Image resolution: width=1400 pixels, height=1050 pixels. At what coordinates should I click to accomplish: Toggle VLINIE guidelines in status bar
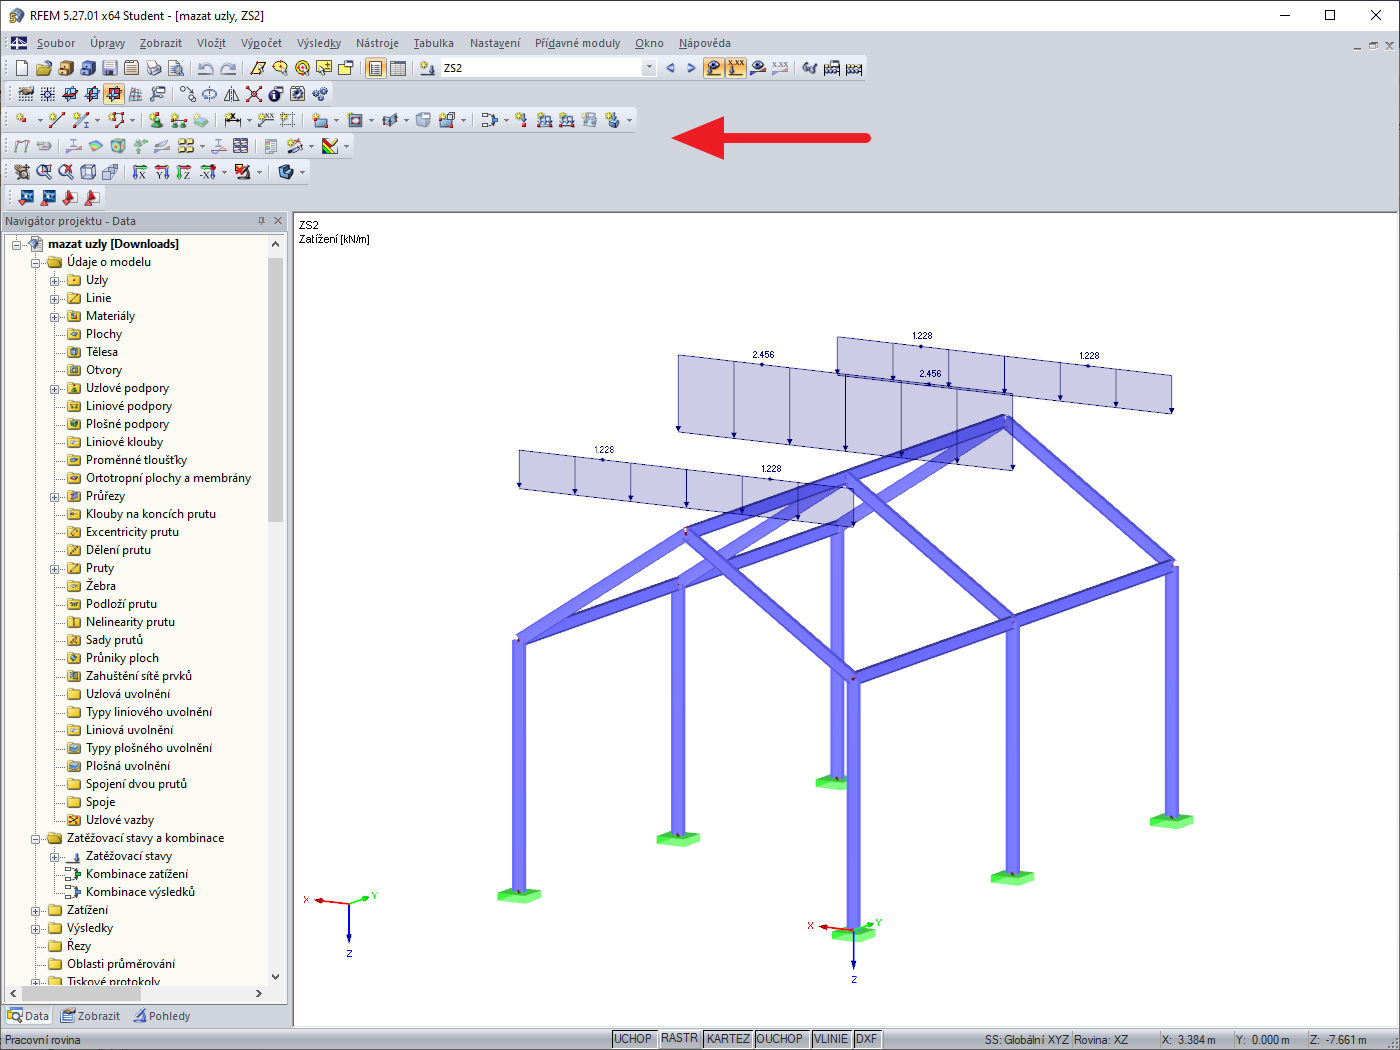click(831, 1039)
